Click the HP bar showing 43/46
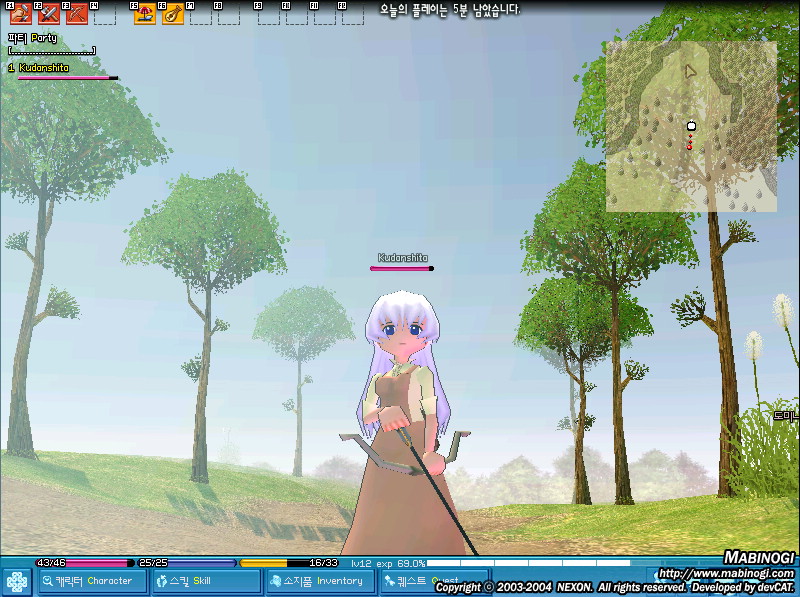The width and height of the screenshot is (800, 597). point(85,563)
